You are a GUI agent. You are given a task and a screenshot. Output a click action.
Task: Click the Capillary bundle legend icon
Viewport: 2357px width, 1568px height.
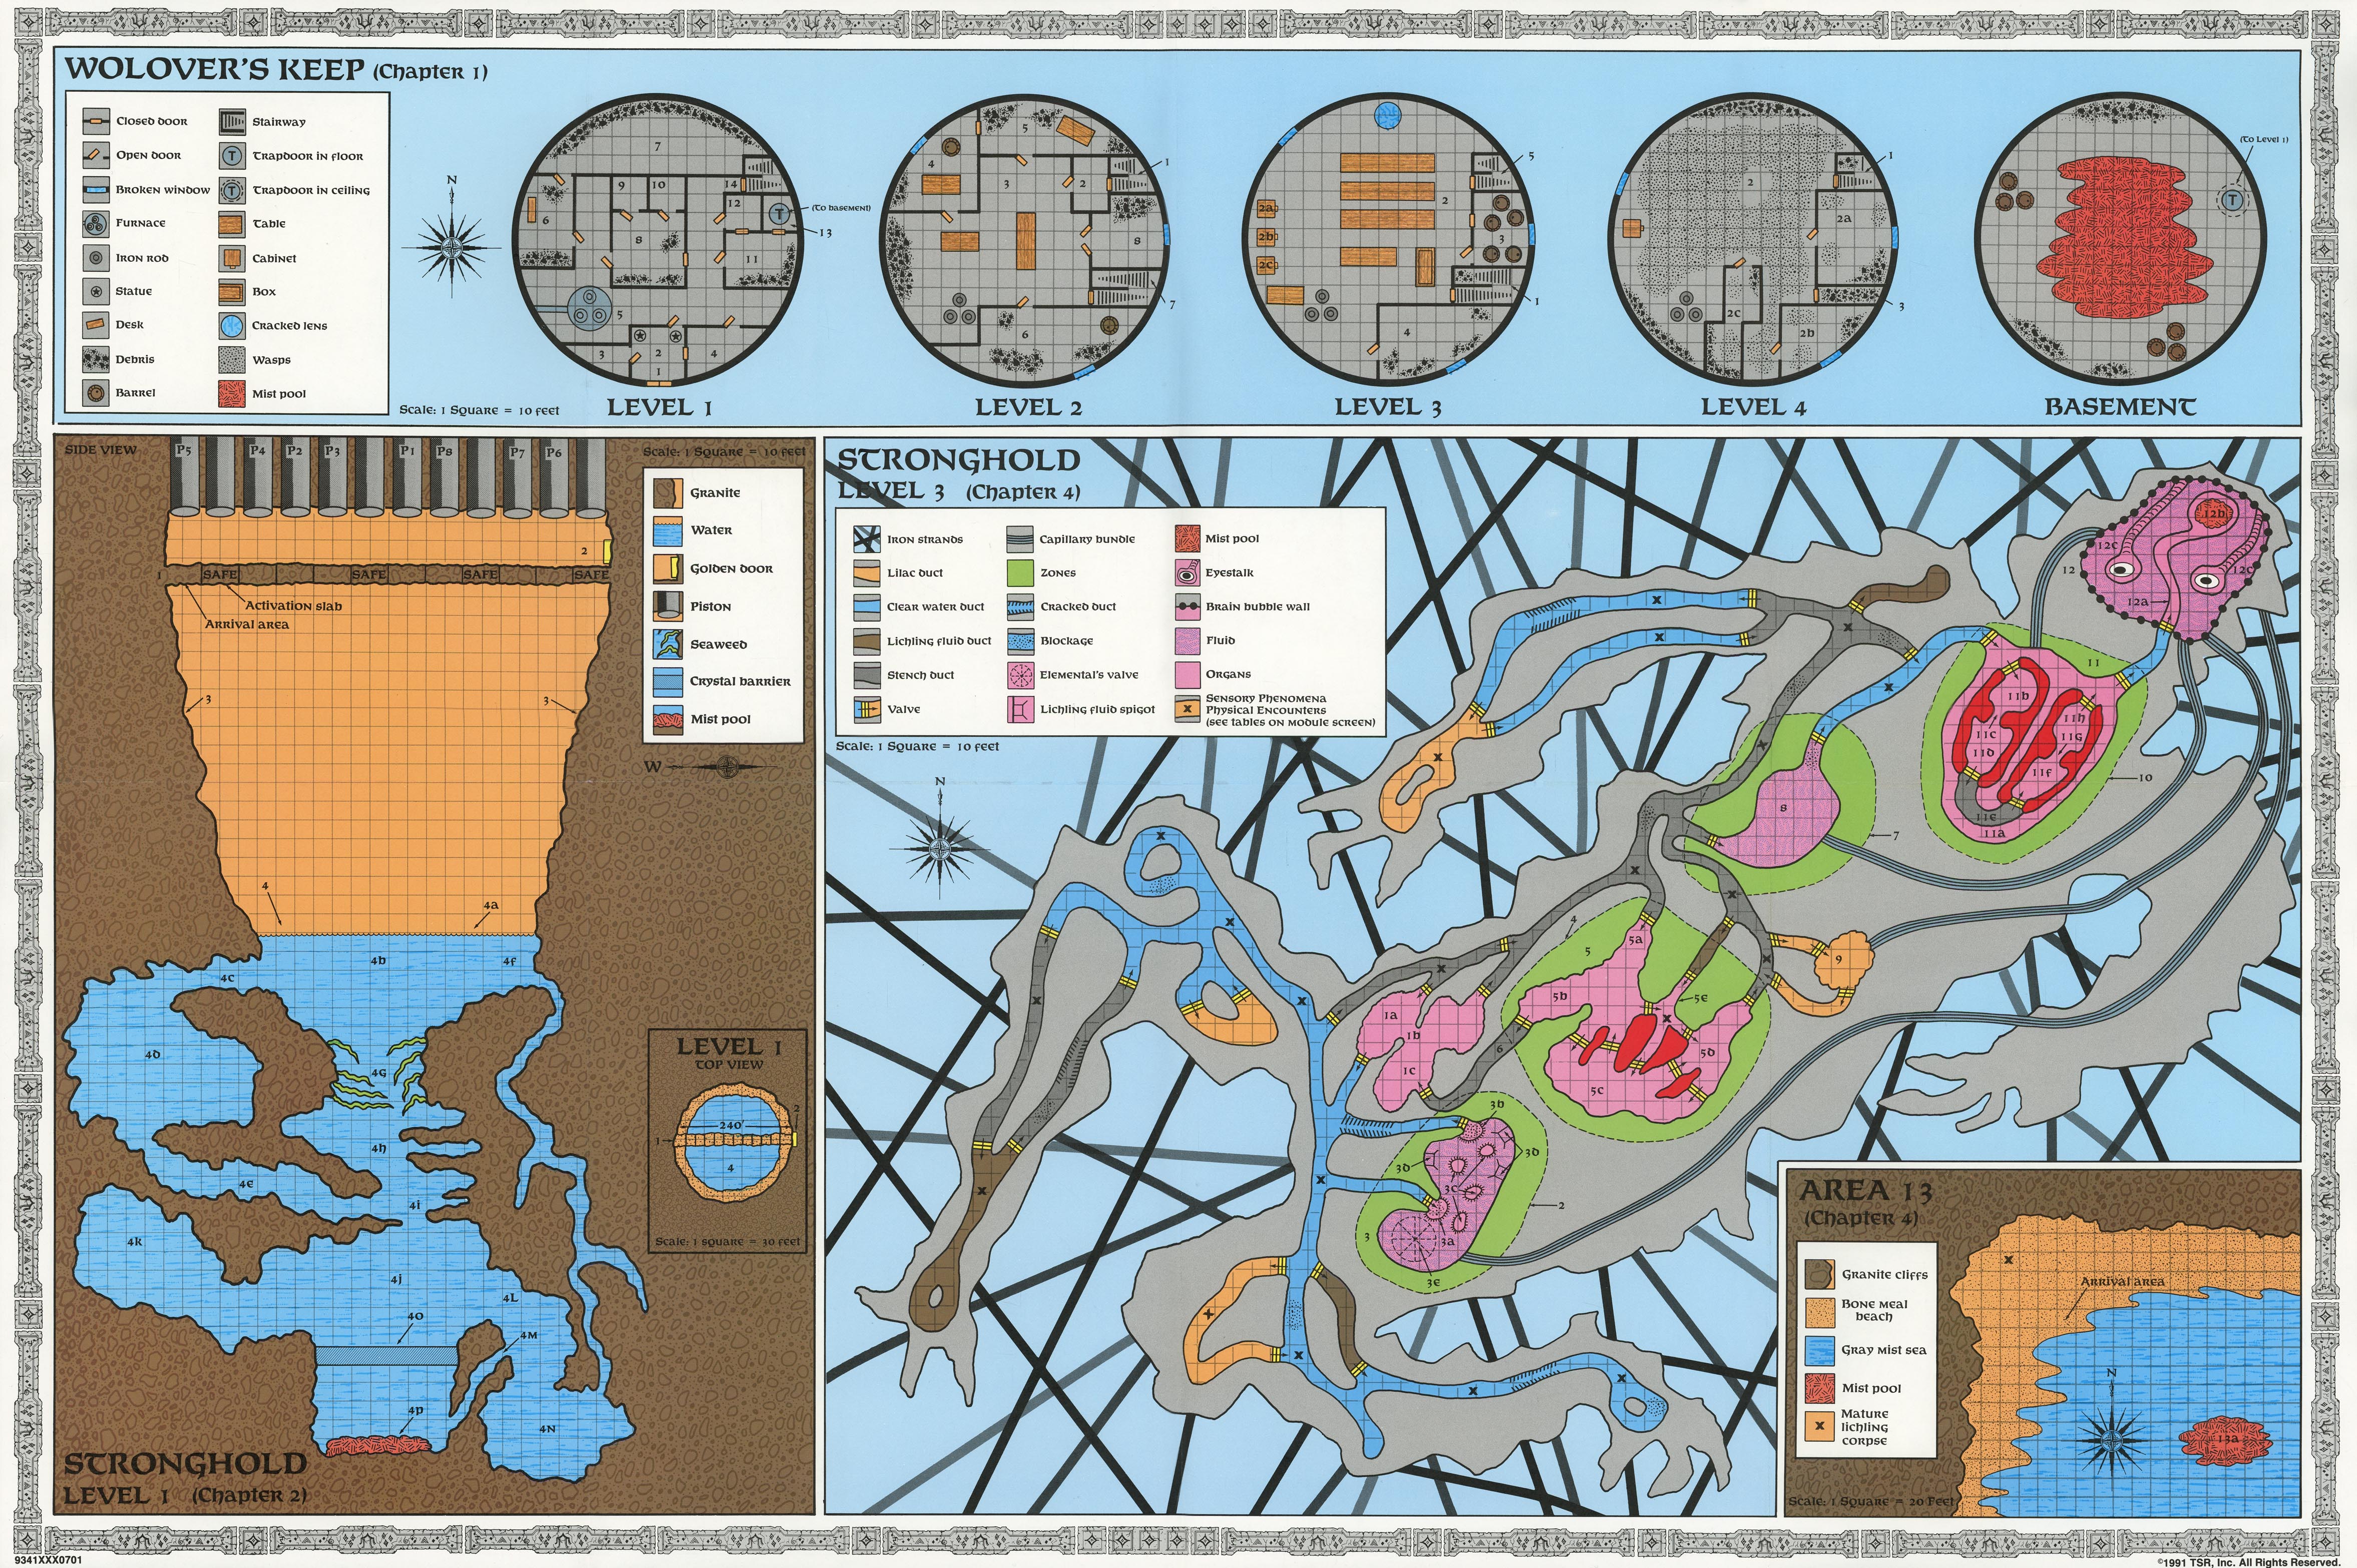(x=1020, y=539)
